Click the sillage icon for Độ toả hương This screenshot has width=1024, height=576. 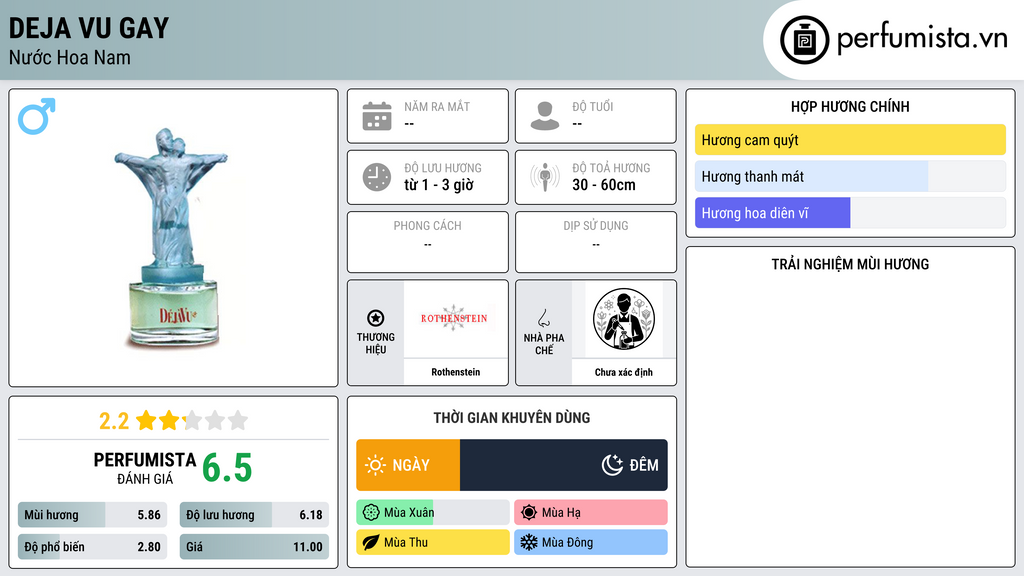click(545, 177)
